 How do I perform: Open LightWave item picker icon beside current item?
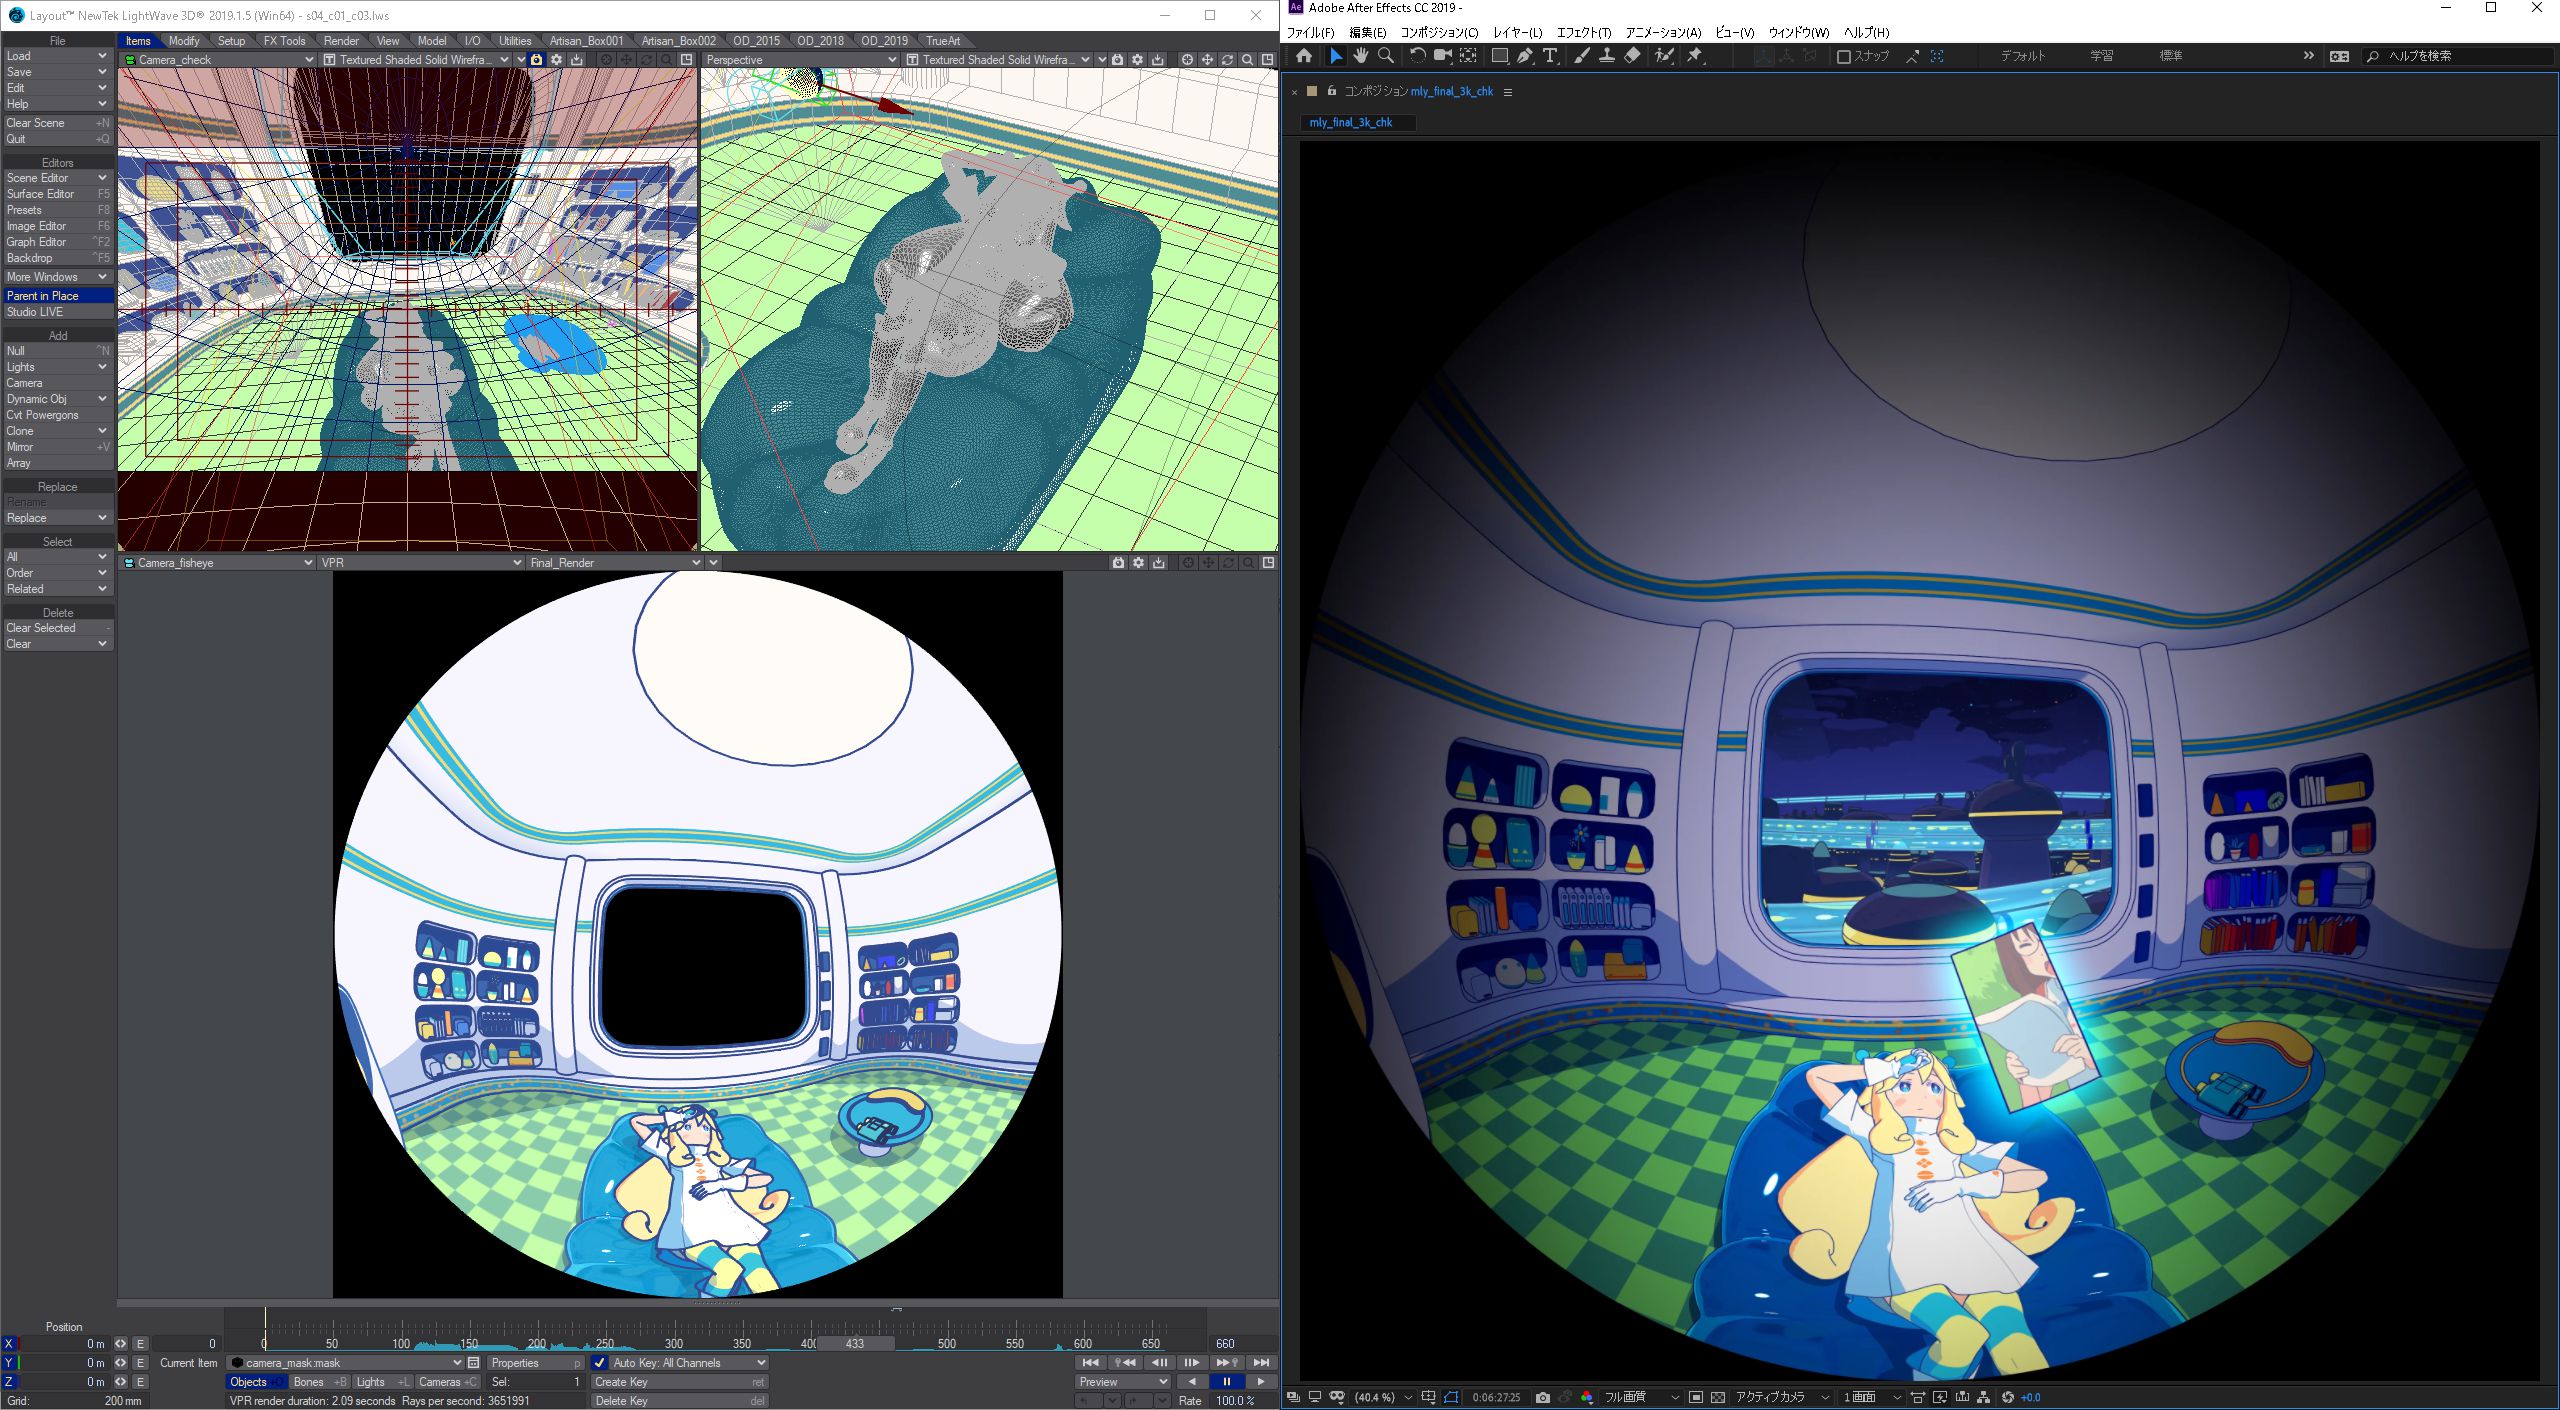474,1363
